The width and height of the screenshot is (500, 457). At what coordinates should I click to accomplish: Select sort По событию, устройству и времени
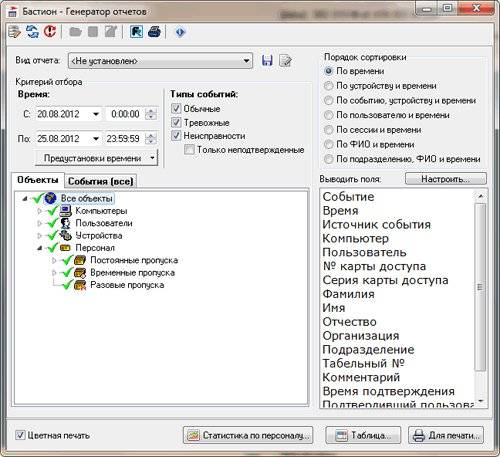click(329, 100)
